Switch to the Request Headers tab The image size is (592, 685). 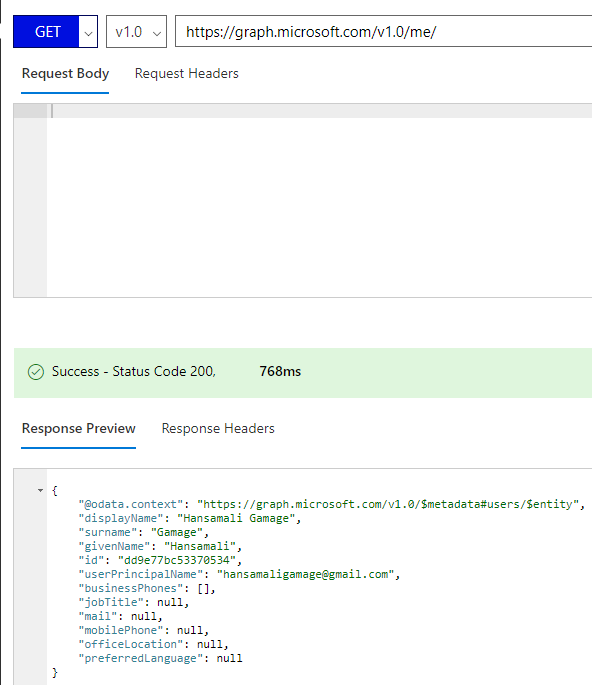tap(187, 73)
